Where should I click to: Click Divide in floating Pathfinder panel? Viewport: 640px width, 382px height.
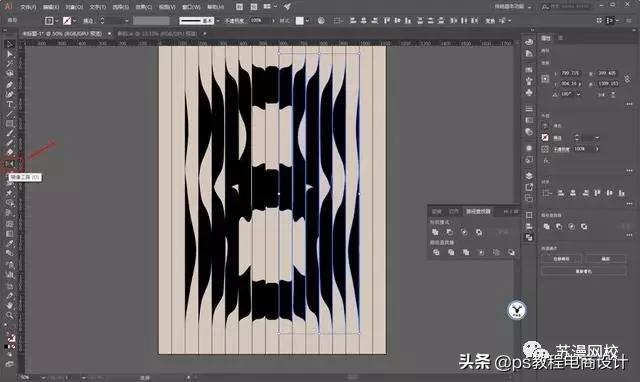(x=436, y=252)
